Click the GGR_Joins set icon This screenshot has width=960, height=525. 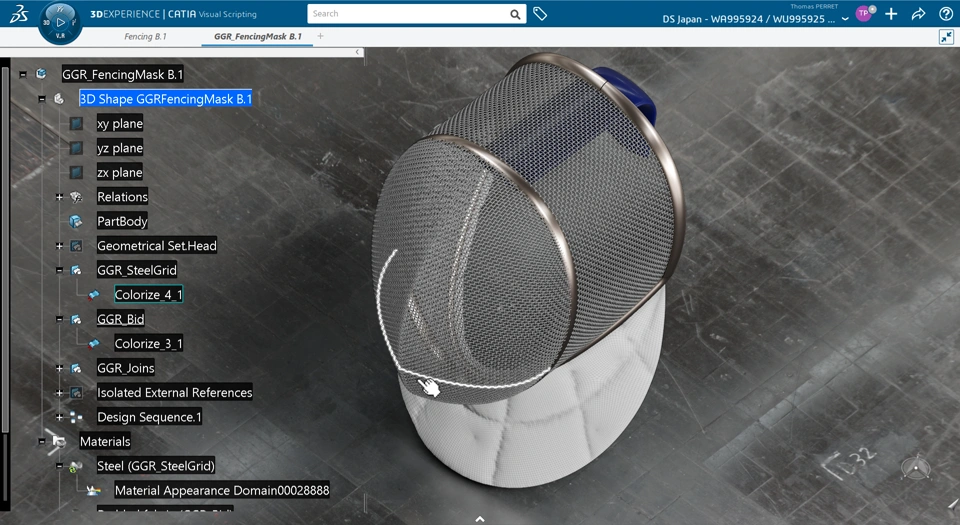76,368
